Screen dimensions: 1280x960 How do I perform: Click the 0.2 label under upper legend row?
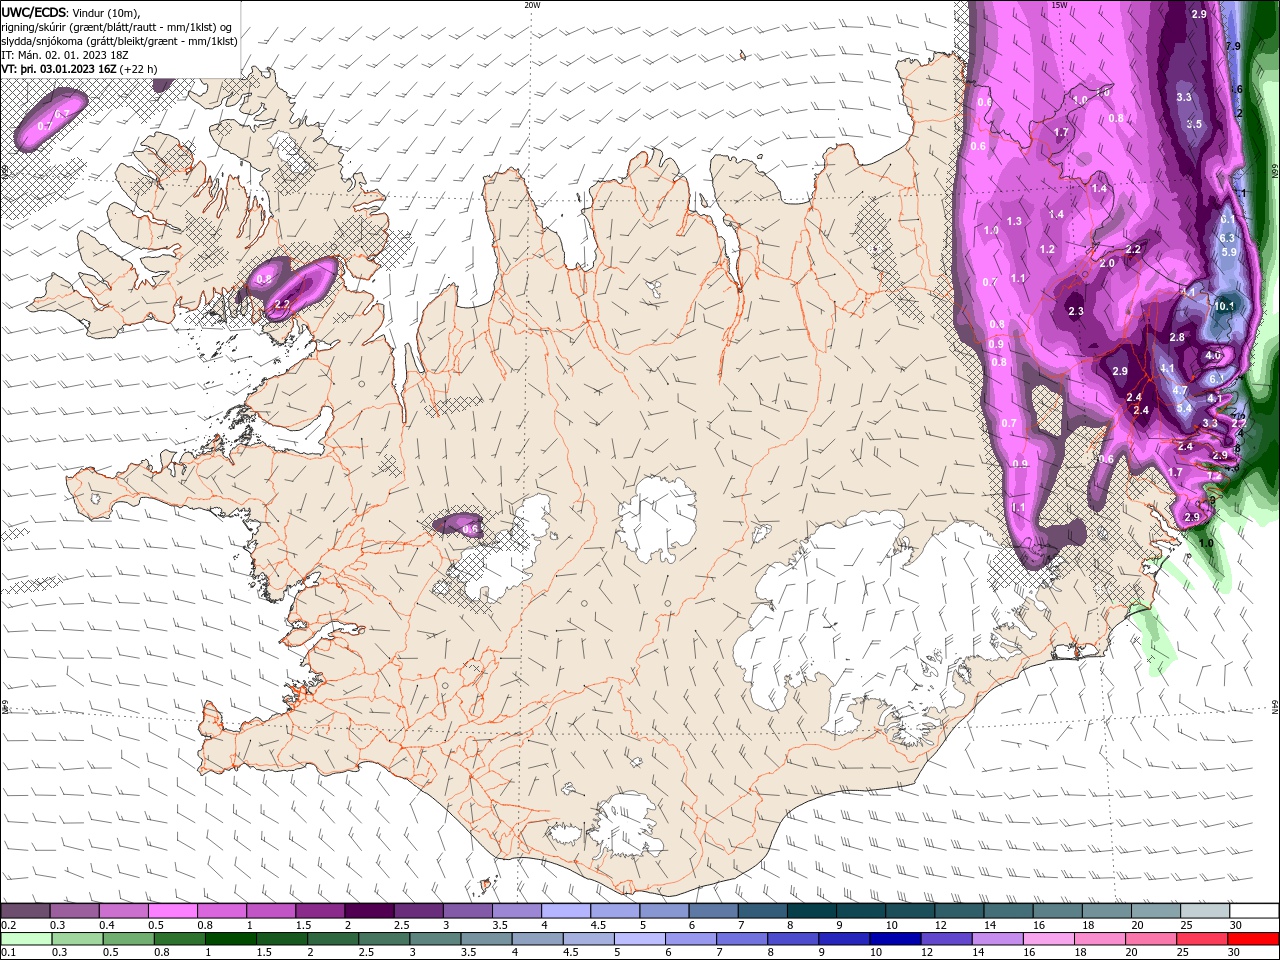[8, 925]
